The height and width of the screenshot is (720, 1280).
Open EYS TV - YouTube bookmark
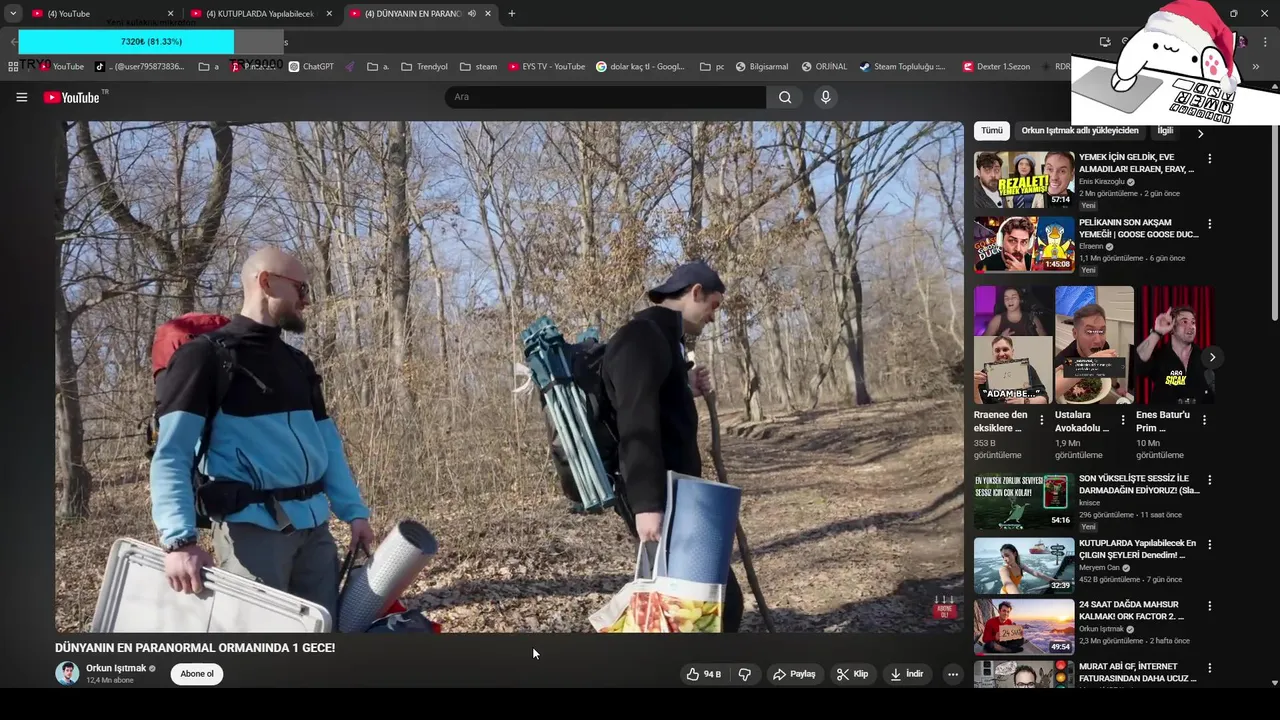coord(547,67)
